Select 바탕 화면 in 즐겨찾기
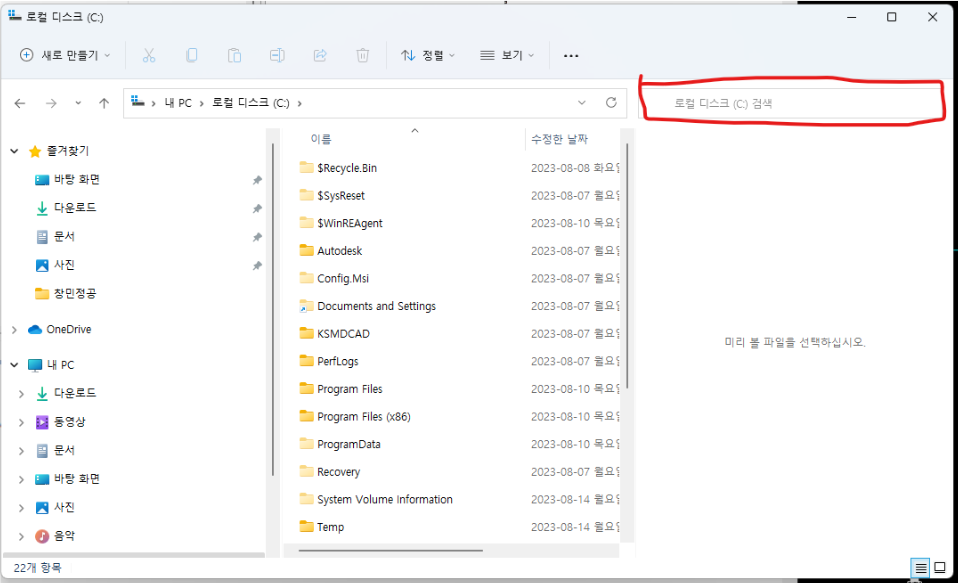 [67, 180]
